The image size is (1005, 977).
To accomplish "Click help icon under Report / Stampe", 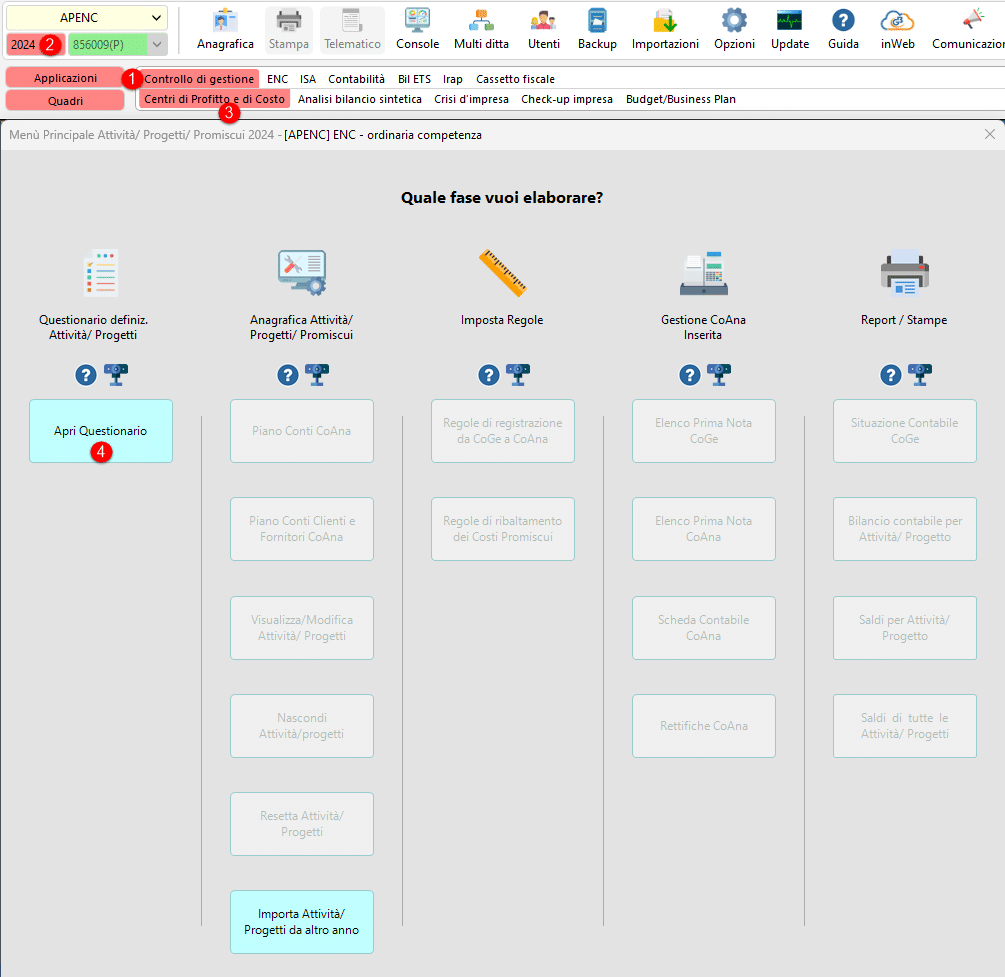I will click(890, 375).
